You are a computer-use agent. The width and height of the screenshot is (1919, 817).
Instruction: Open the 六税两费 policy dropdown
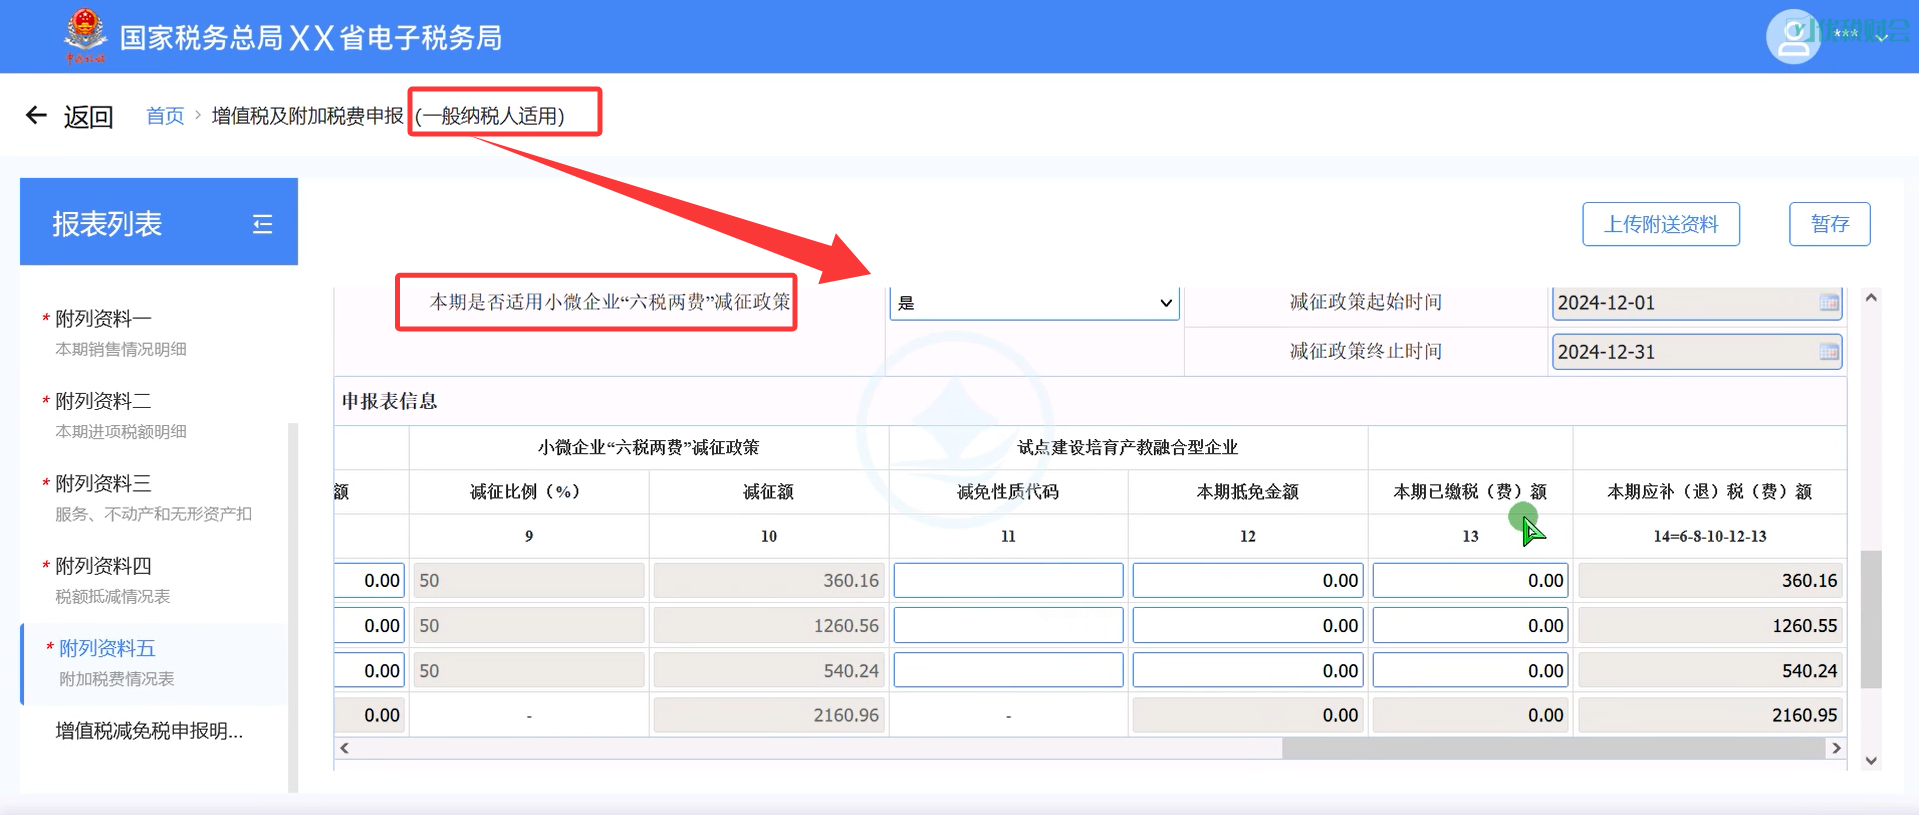point(1034,303)
